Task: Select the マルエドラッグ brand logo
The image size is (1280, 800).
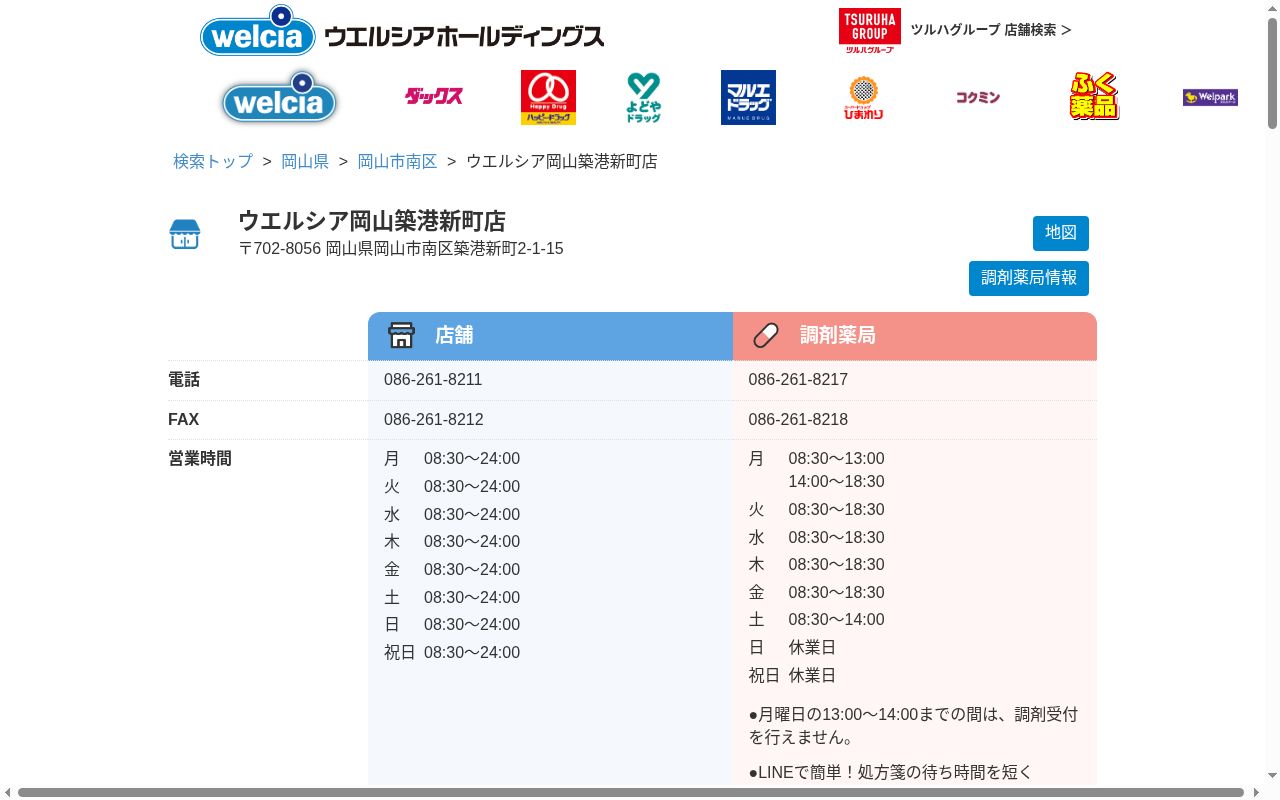Action: [748, 97]
